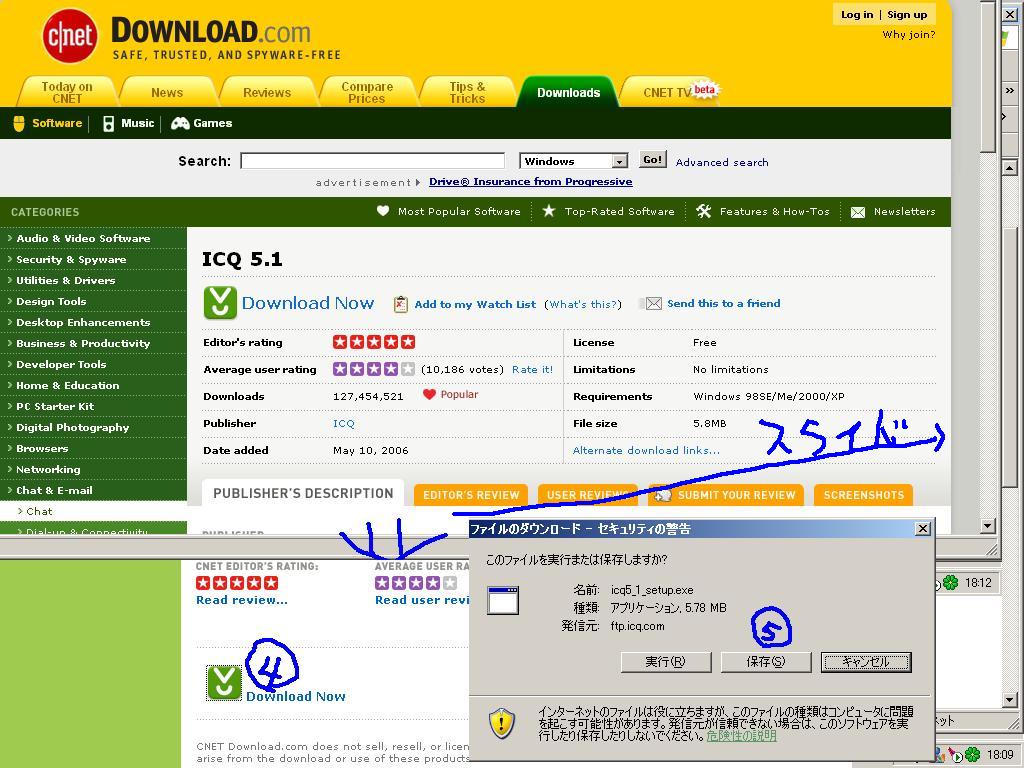Image resolution: width=1024 pixels, height=768 pixels.
Task: Click the 保存(S) save button
Action: pos(765,662)
